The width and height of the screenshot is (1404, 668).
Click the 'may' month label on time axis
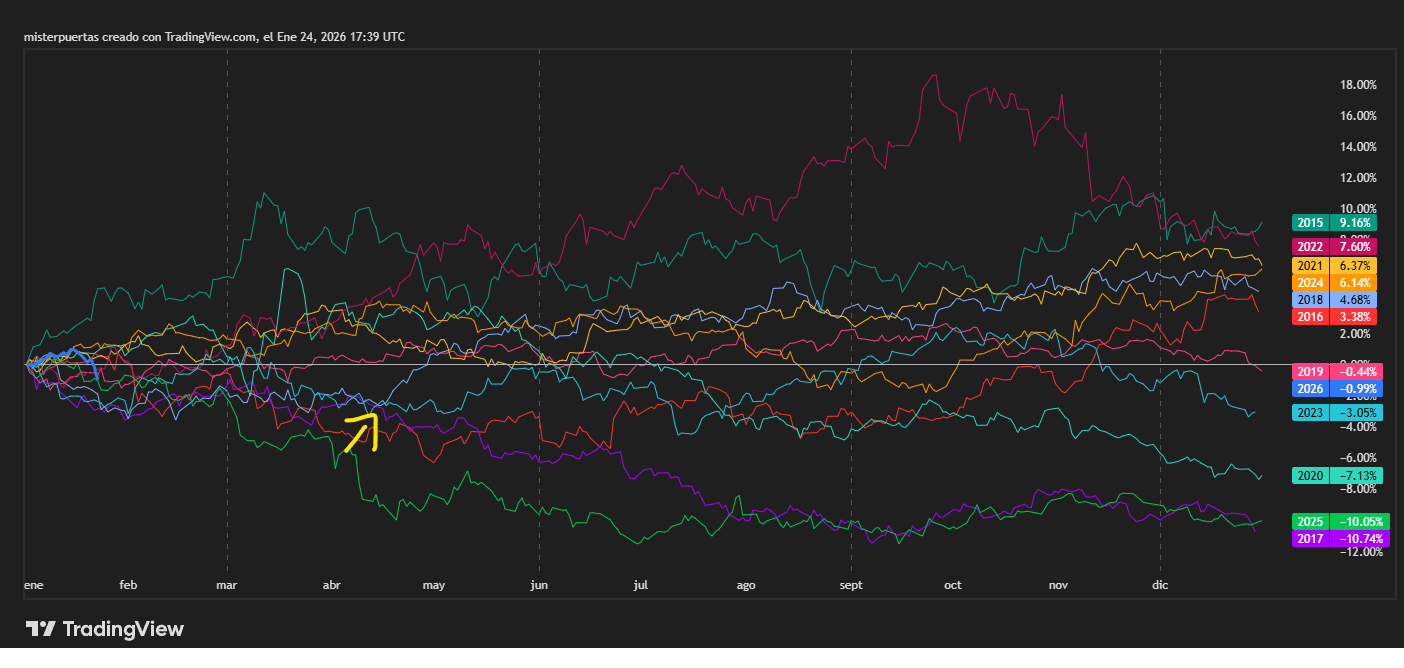coord(433,585)
